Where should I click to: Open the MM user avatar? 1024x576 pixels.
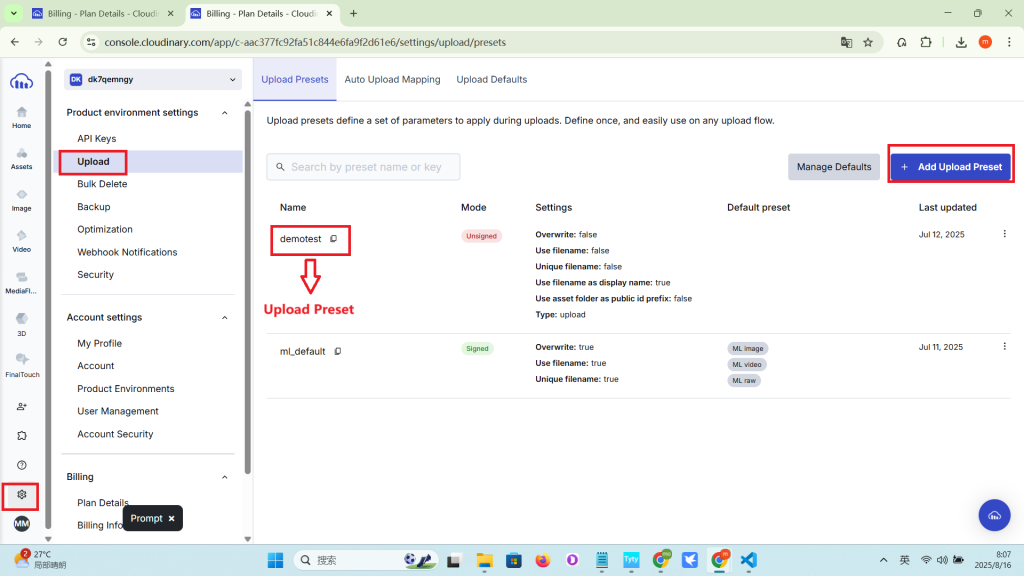click(x=22, y=524)
